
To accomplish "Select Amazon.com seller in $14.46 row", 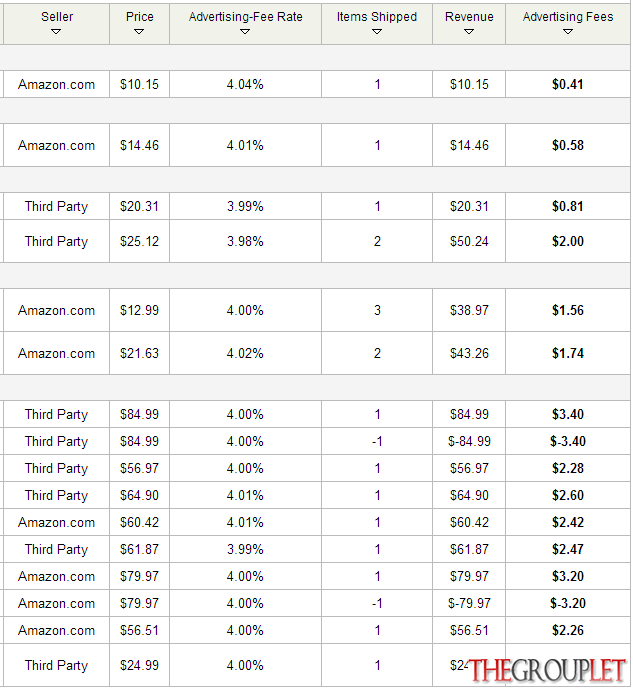I will (56, 145).
